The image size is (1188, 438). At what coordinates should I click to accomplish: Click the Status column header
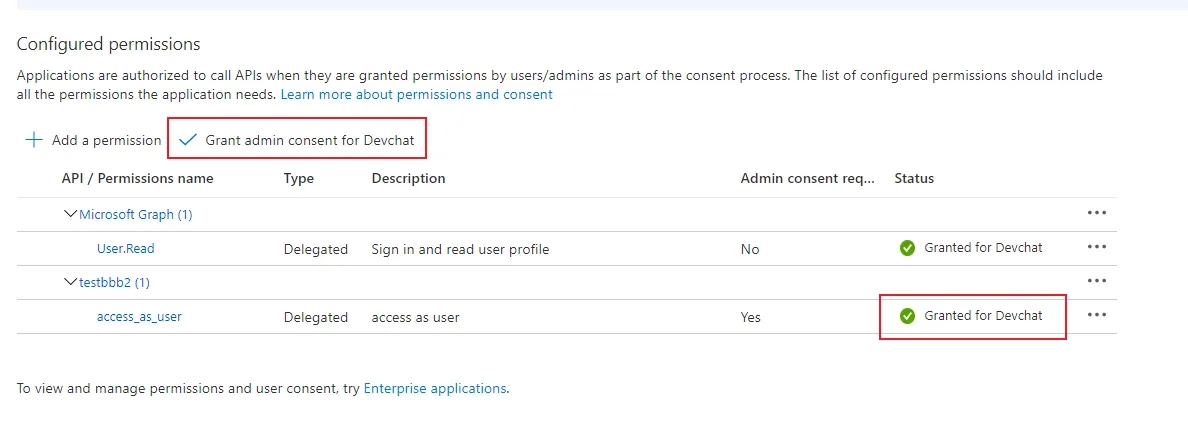pos(914,178)
